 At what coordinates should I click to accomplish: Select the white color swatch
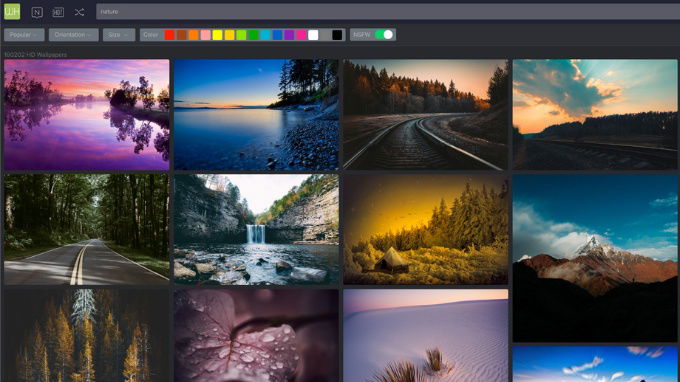pos(313,35)
